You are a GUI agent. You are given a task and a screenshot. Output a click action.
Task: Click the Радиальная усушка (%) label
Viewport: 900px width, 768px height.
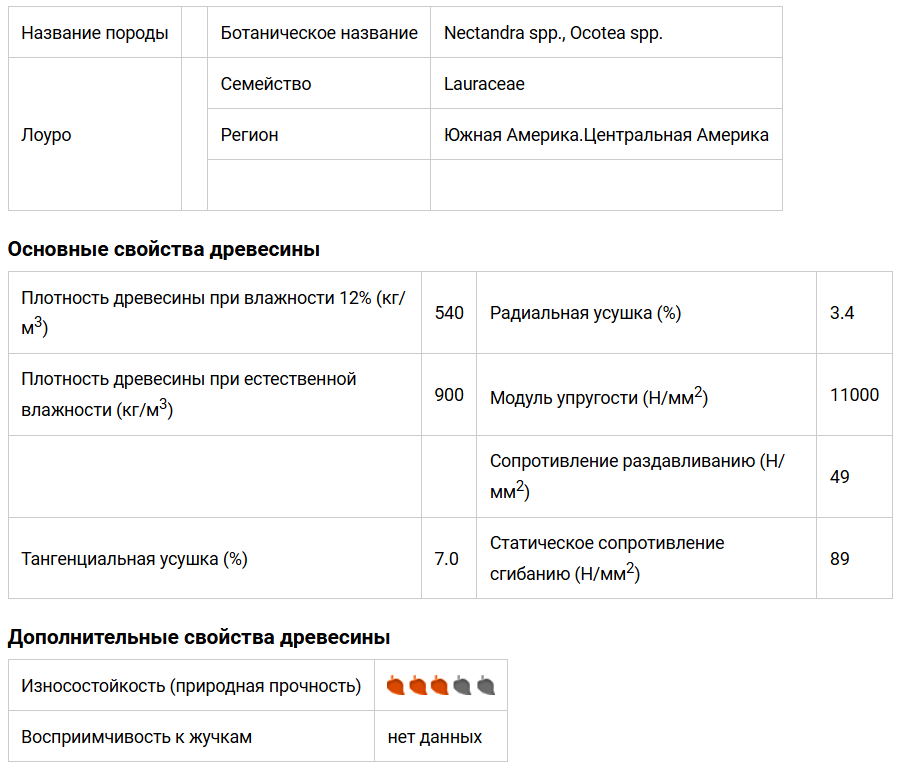585,313
